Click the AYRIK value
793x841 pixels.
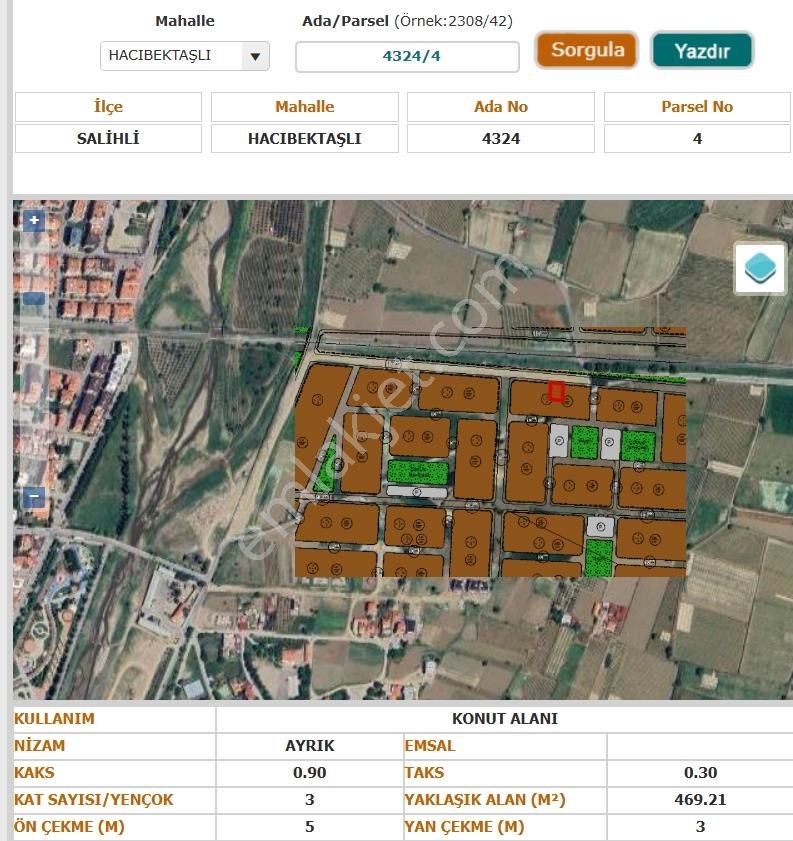pos(309,746)
